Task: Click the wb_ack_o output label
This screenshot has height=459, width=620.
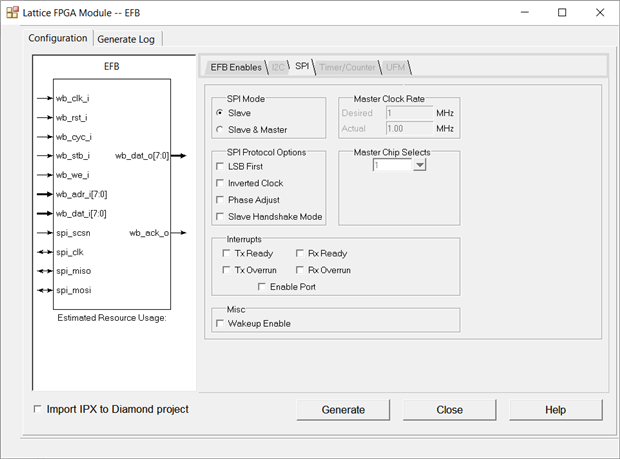Action: click(149, 233)
